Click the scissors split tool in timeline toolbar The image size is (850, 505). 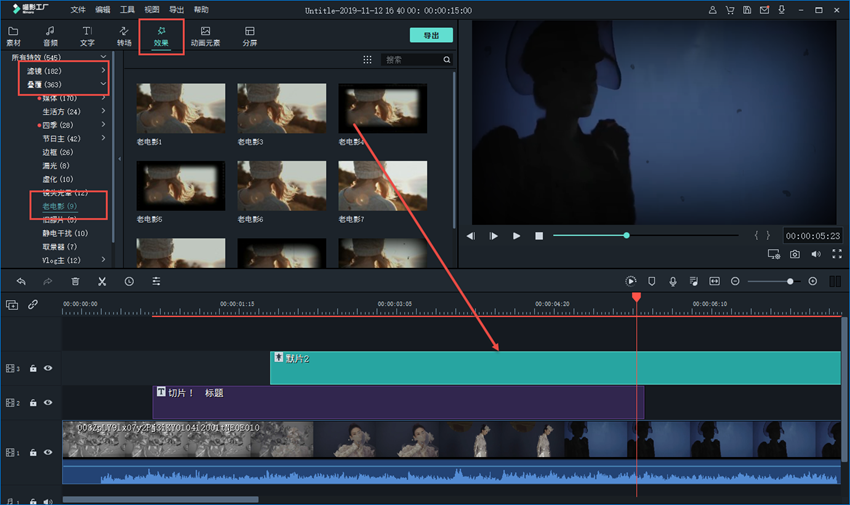click(x=102, y=282)
